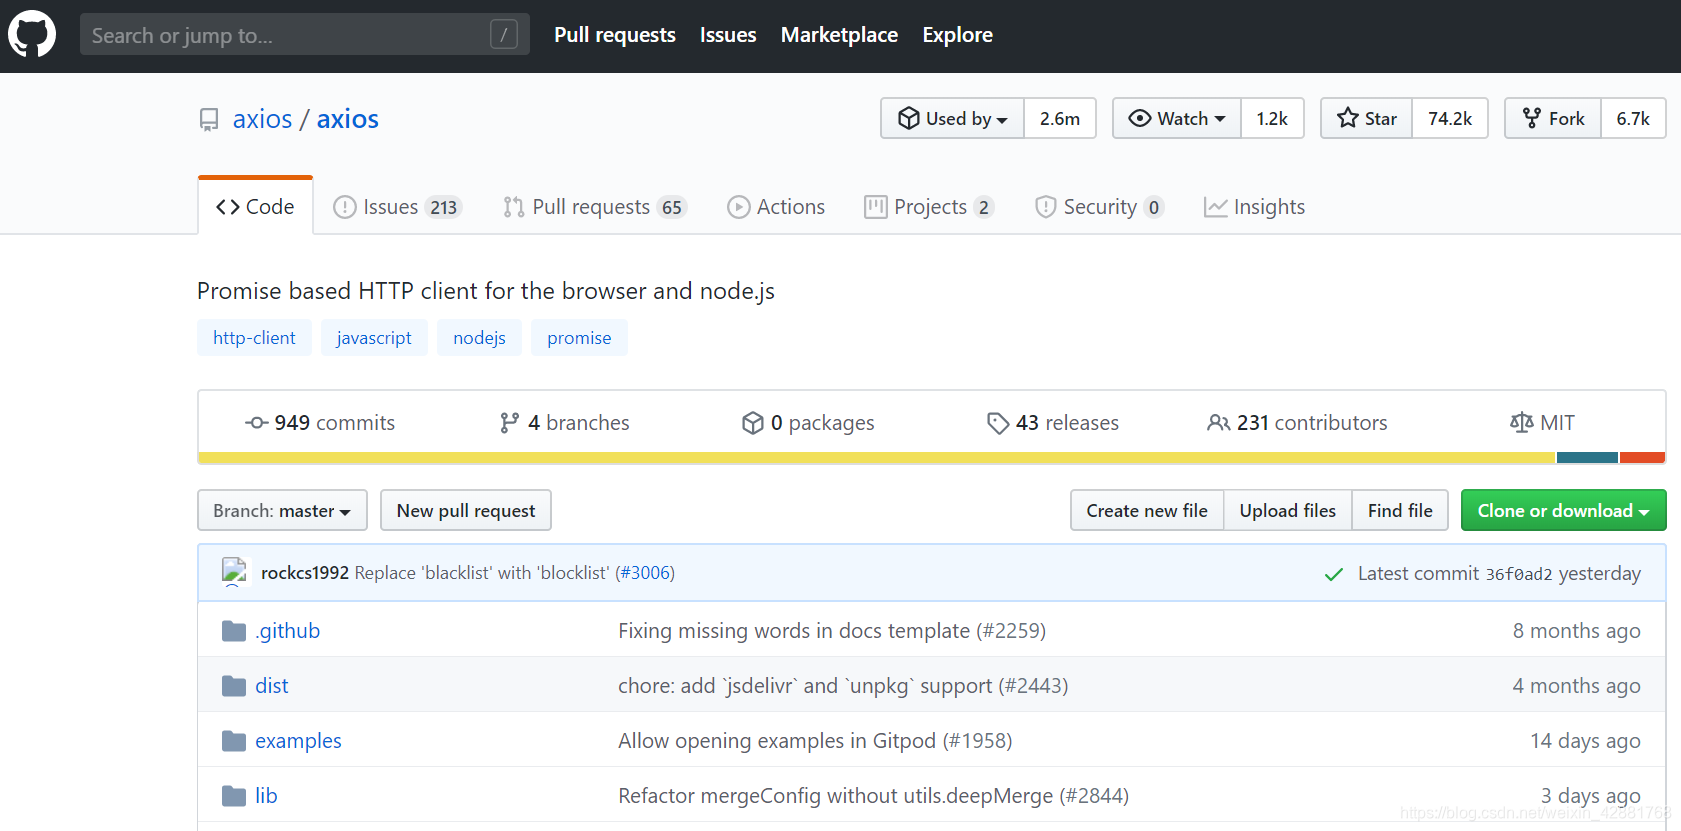The width and height of the screenshot is (1681, 831).
Task: Open pull request #3006 link
Action: [x=645, y=573]
